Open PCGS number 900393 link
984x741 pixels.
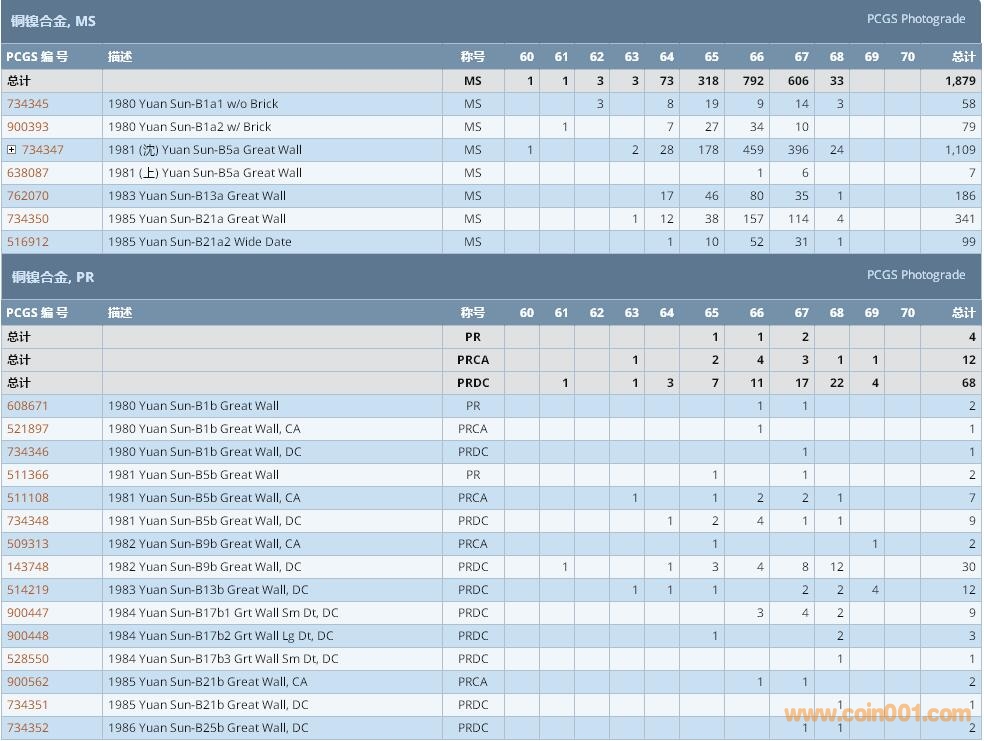(x=28, y=127)
